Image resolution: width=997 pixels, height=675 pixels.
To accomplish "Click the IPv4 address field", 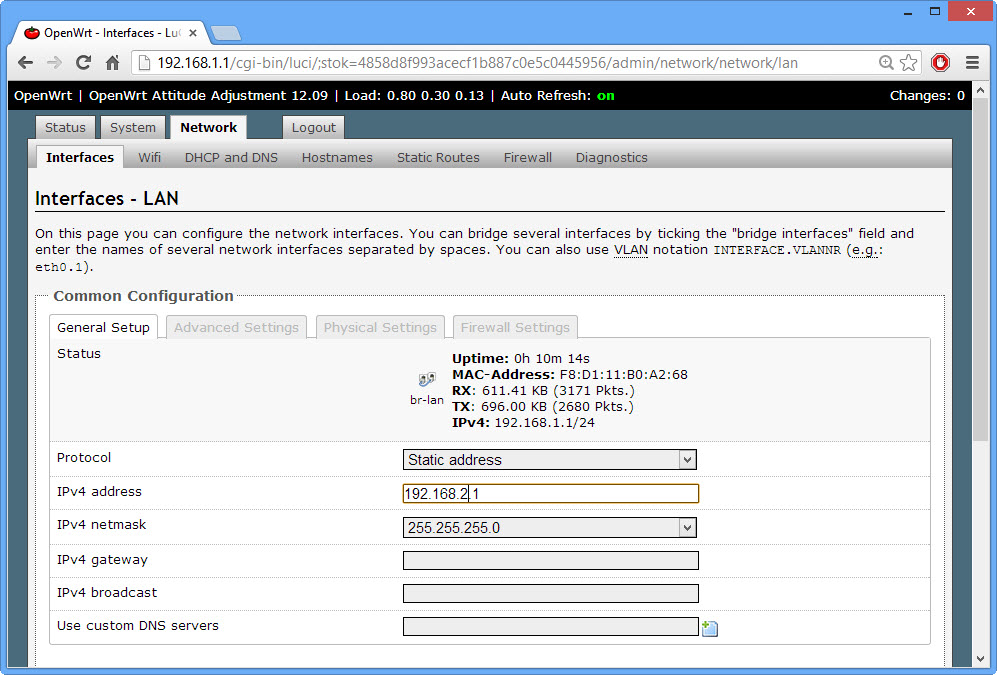I will point(551,494).
